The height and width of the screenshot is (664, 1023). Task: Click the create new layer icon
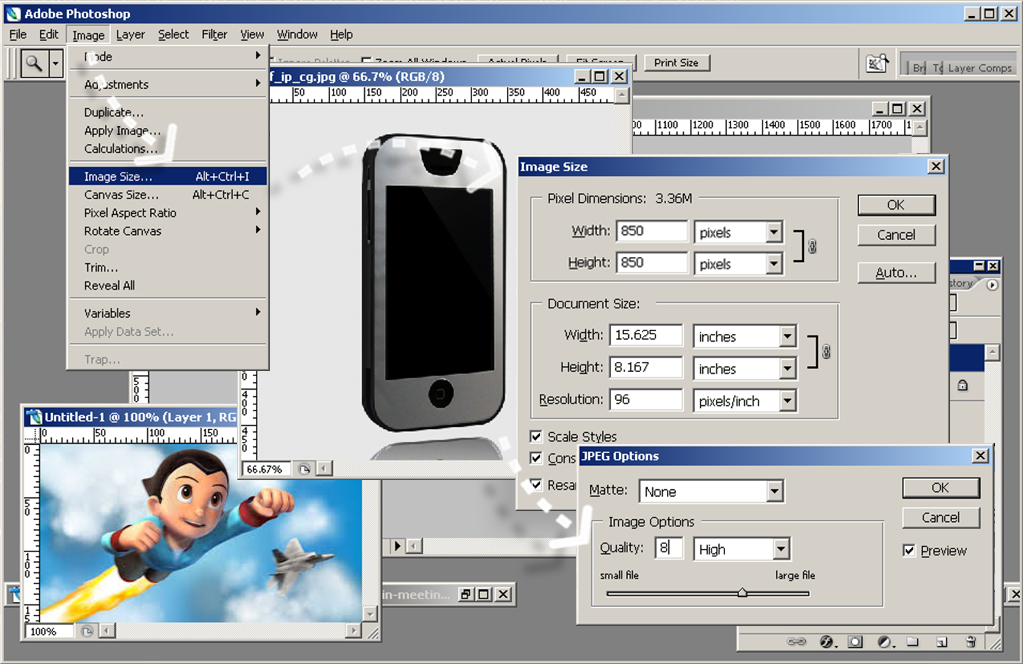coord(942,642)
